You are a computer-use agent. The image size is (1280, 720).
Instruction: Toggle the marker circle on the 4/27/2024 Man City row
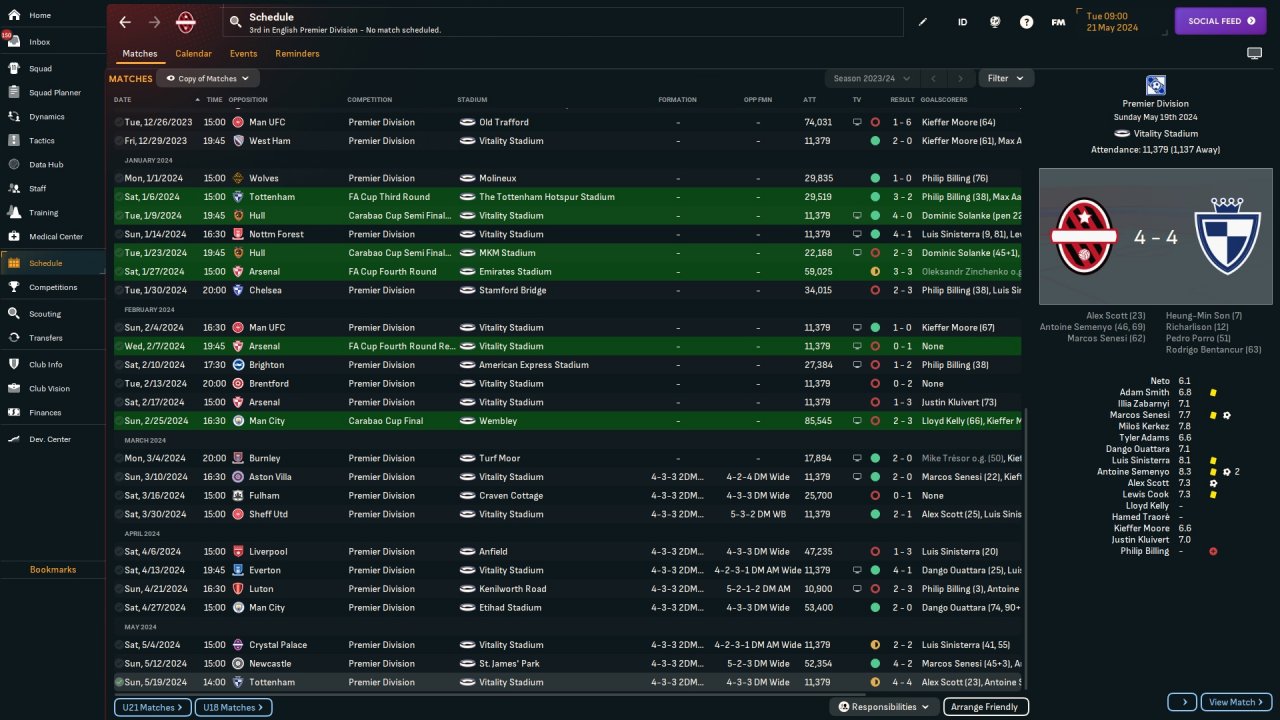(x=119, y=607)
